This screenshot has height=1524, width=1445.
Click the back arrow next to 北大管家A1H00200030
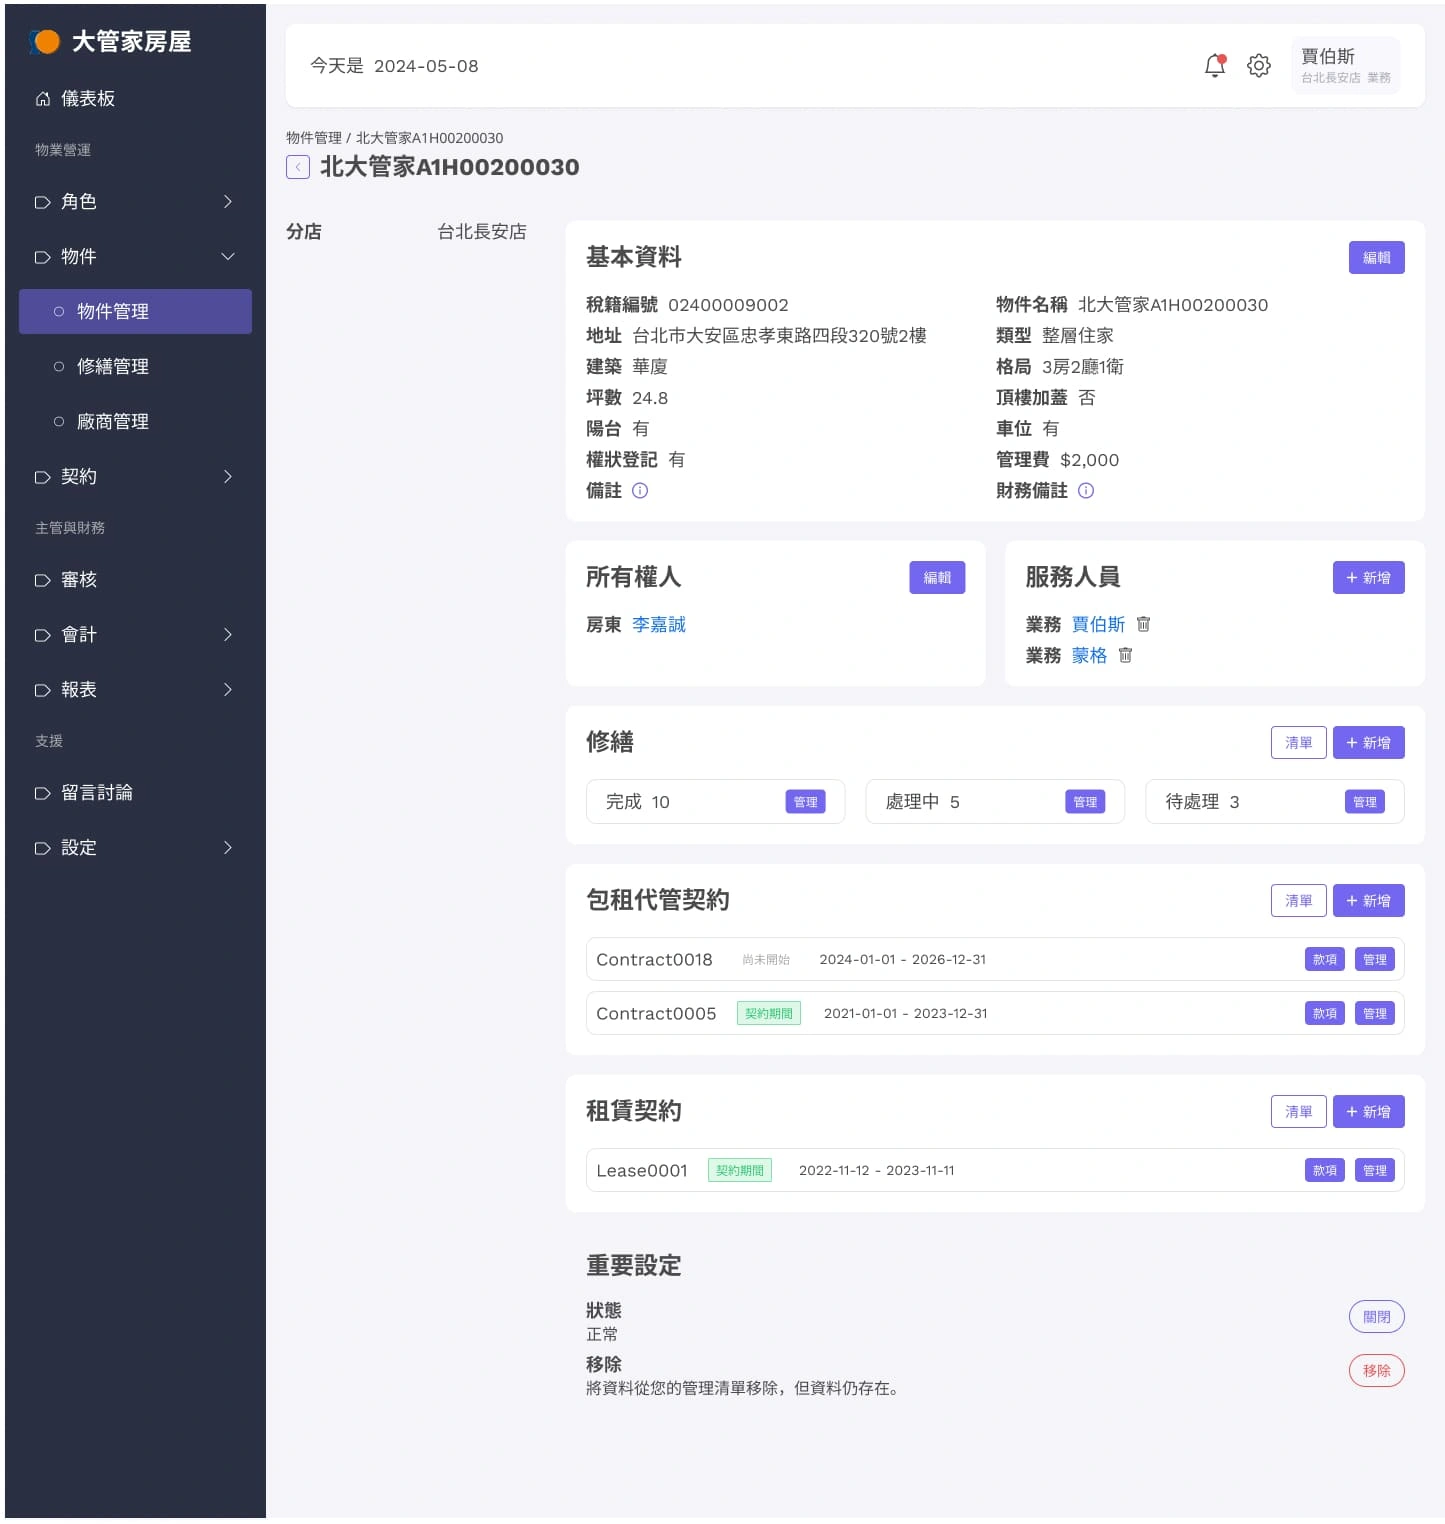[x=297, y=167]
